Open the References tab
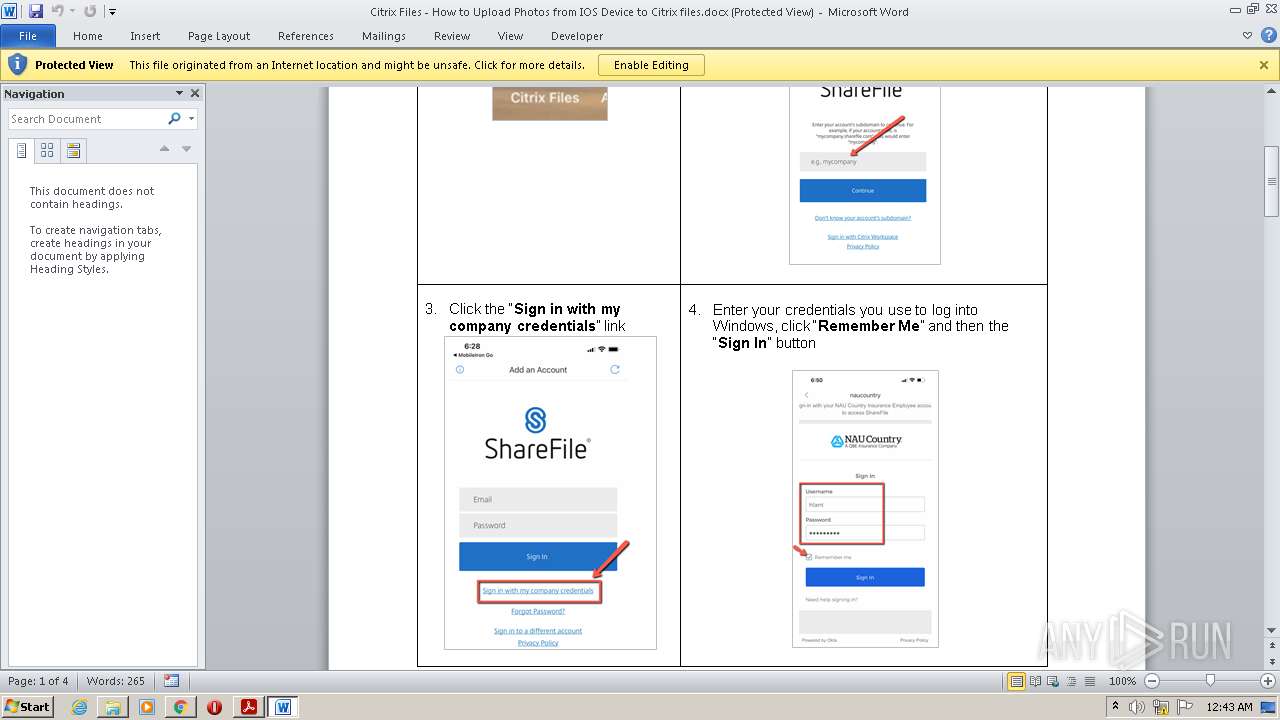The height and width of the screenshot is (720, 1280). coord(306,36)
